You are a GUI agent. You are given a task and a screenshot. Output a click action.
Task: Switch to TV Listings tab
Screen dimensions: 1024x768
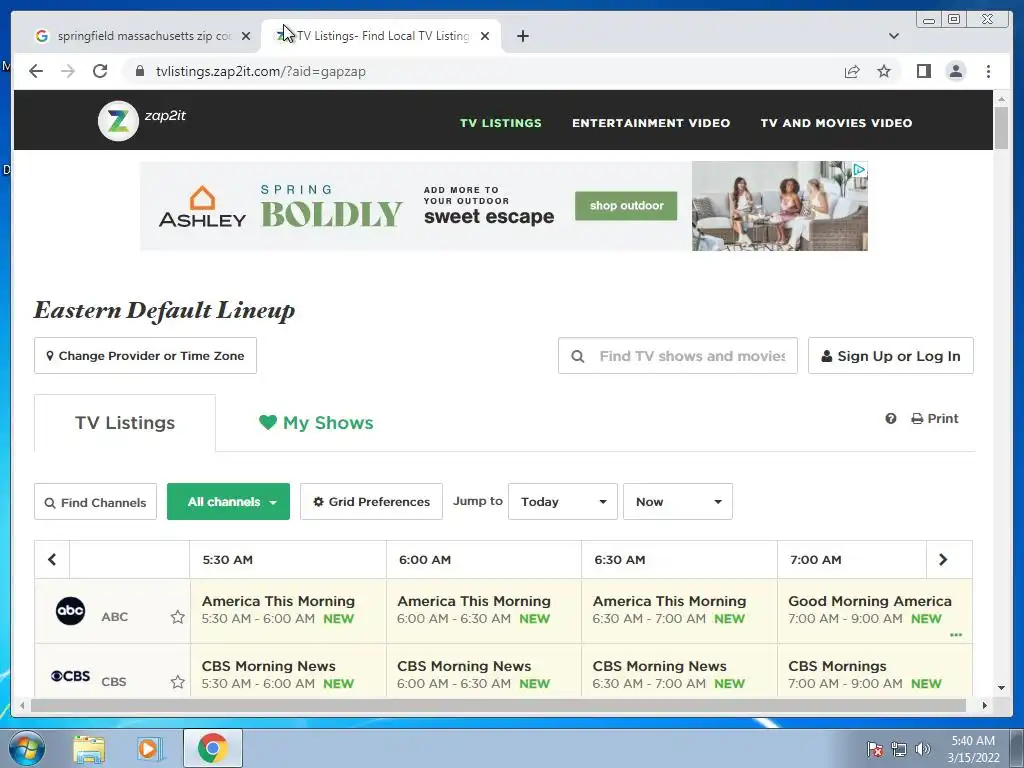click(x=125, y=423)
